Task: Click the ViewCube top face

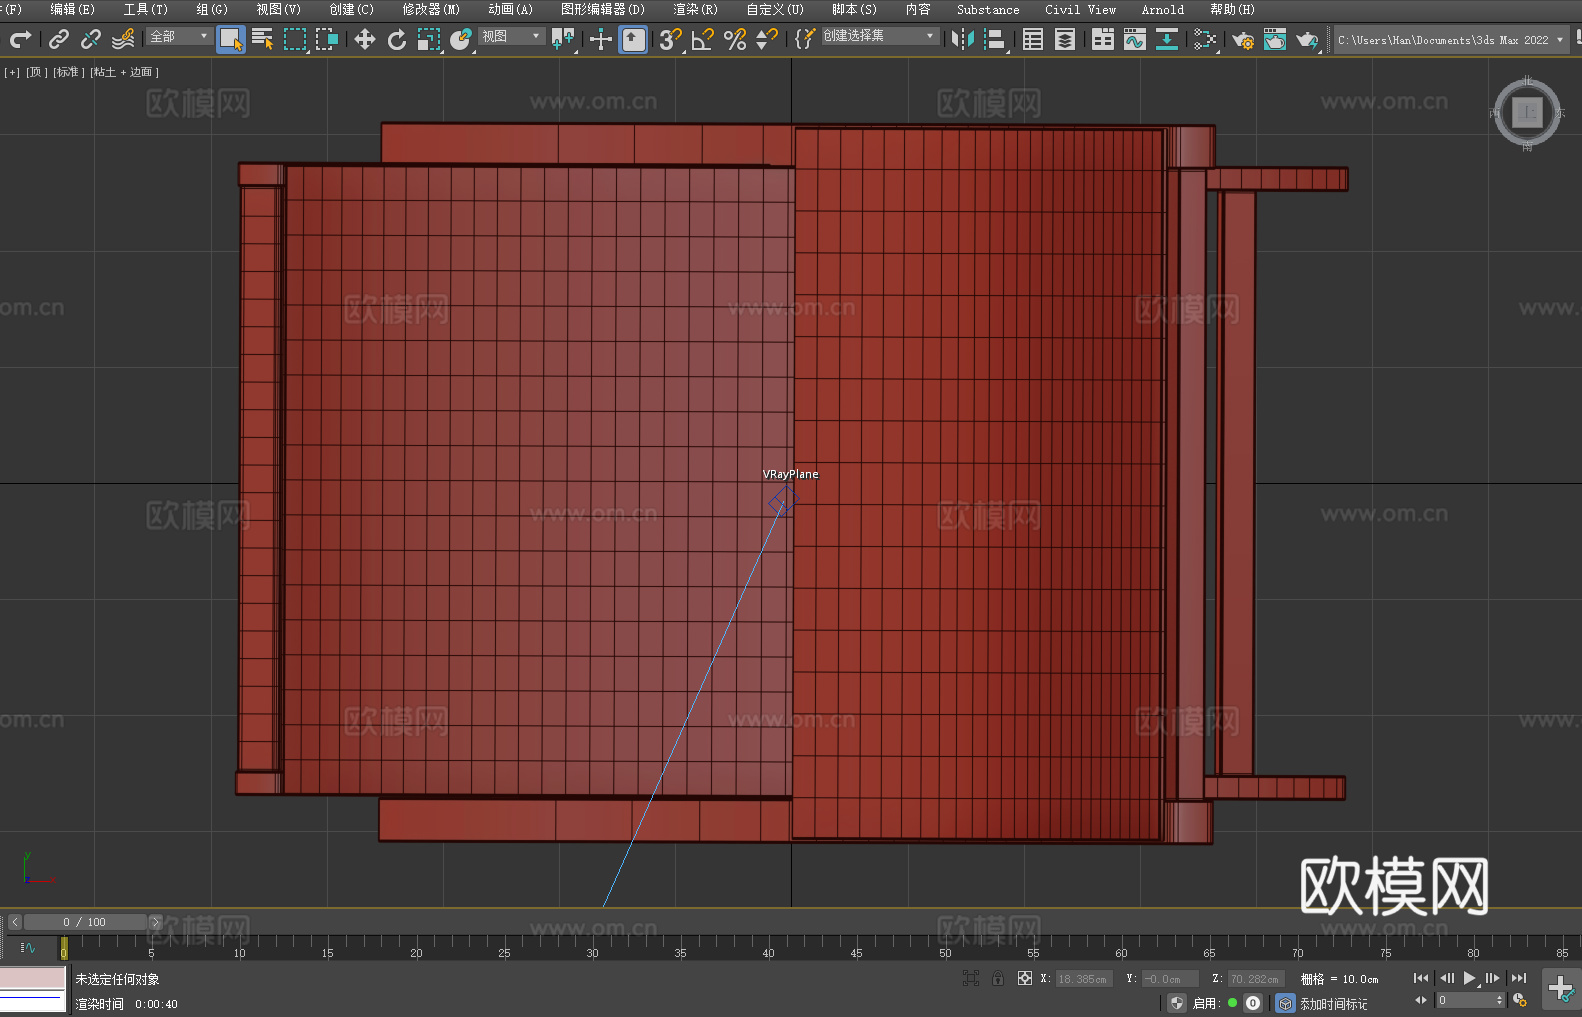Action: pyautogui.click(x=1527, y=112)
